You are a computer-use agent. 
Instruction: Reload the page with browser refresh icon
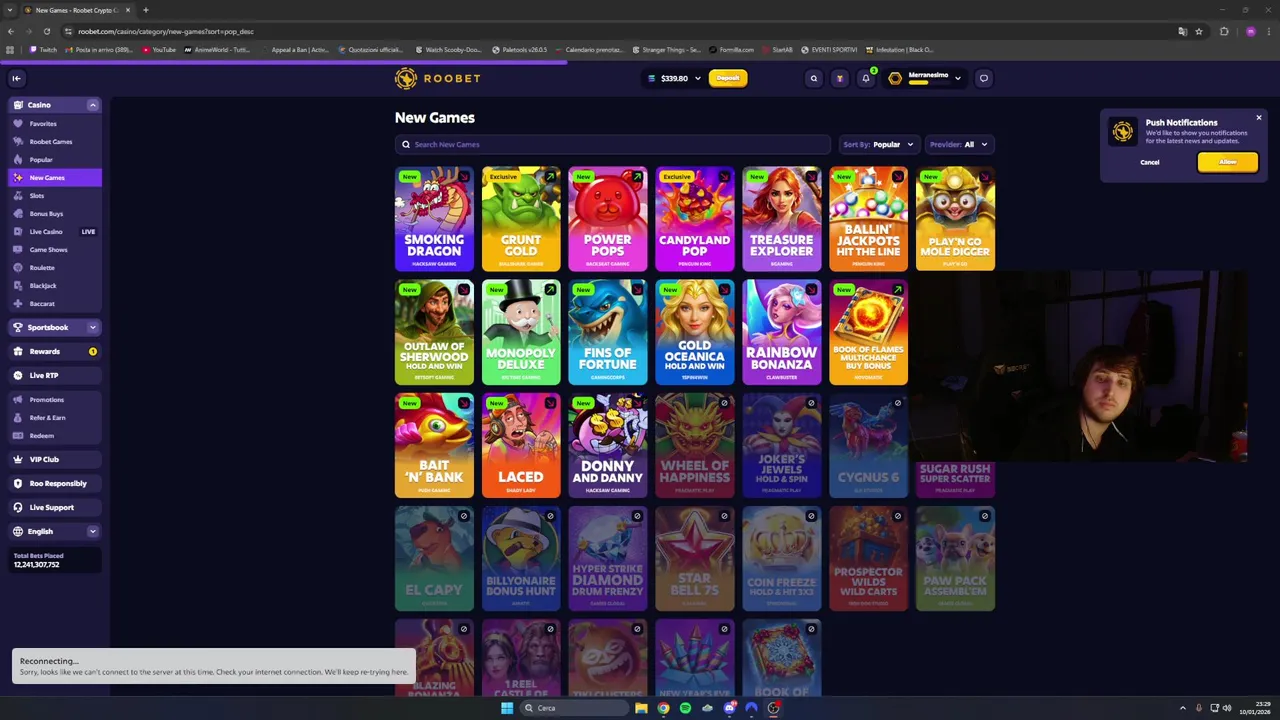(46, 31)
